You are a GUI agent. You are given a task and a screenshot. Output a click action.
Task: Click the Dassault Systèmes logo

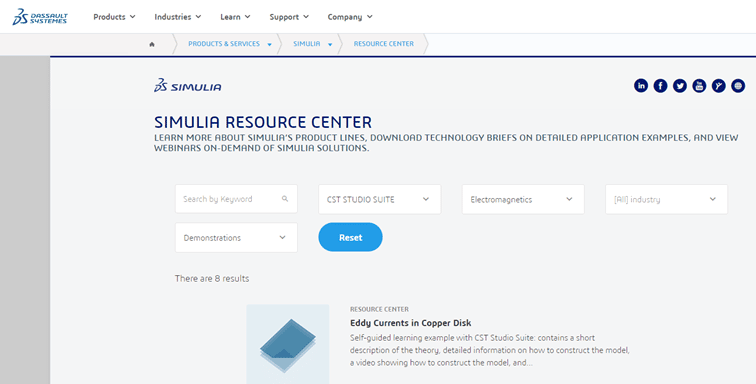click(40, 16)
